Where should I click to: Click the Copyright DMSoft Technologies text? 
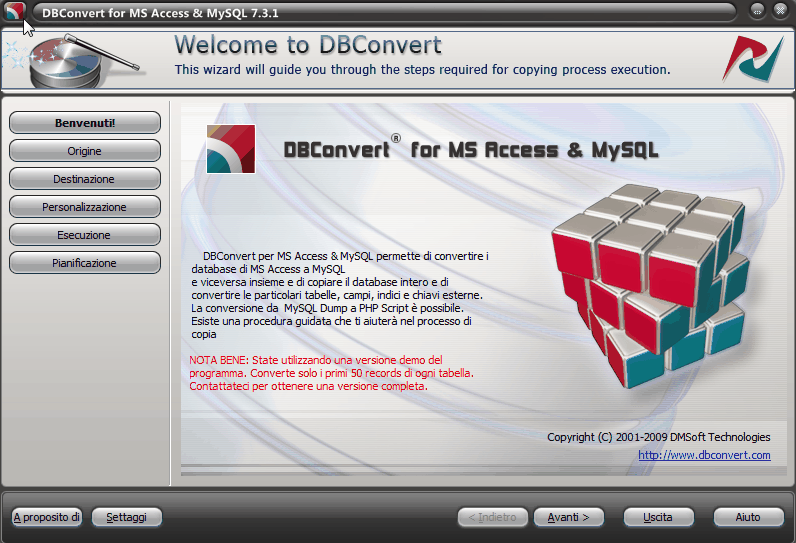[x=658, y=437]
